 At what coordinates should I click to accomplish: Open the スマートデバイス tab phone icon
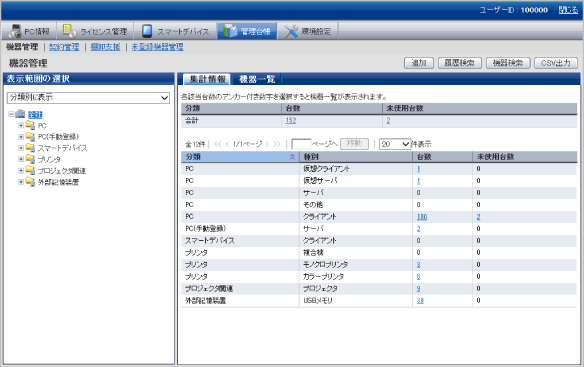(x=147, y=31)
